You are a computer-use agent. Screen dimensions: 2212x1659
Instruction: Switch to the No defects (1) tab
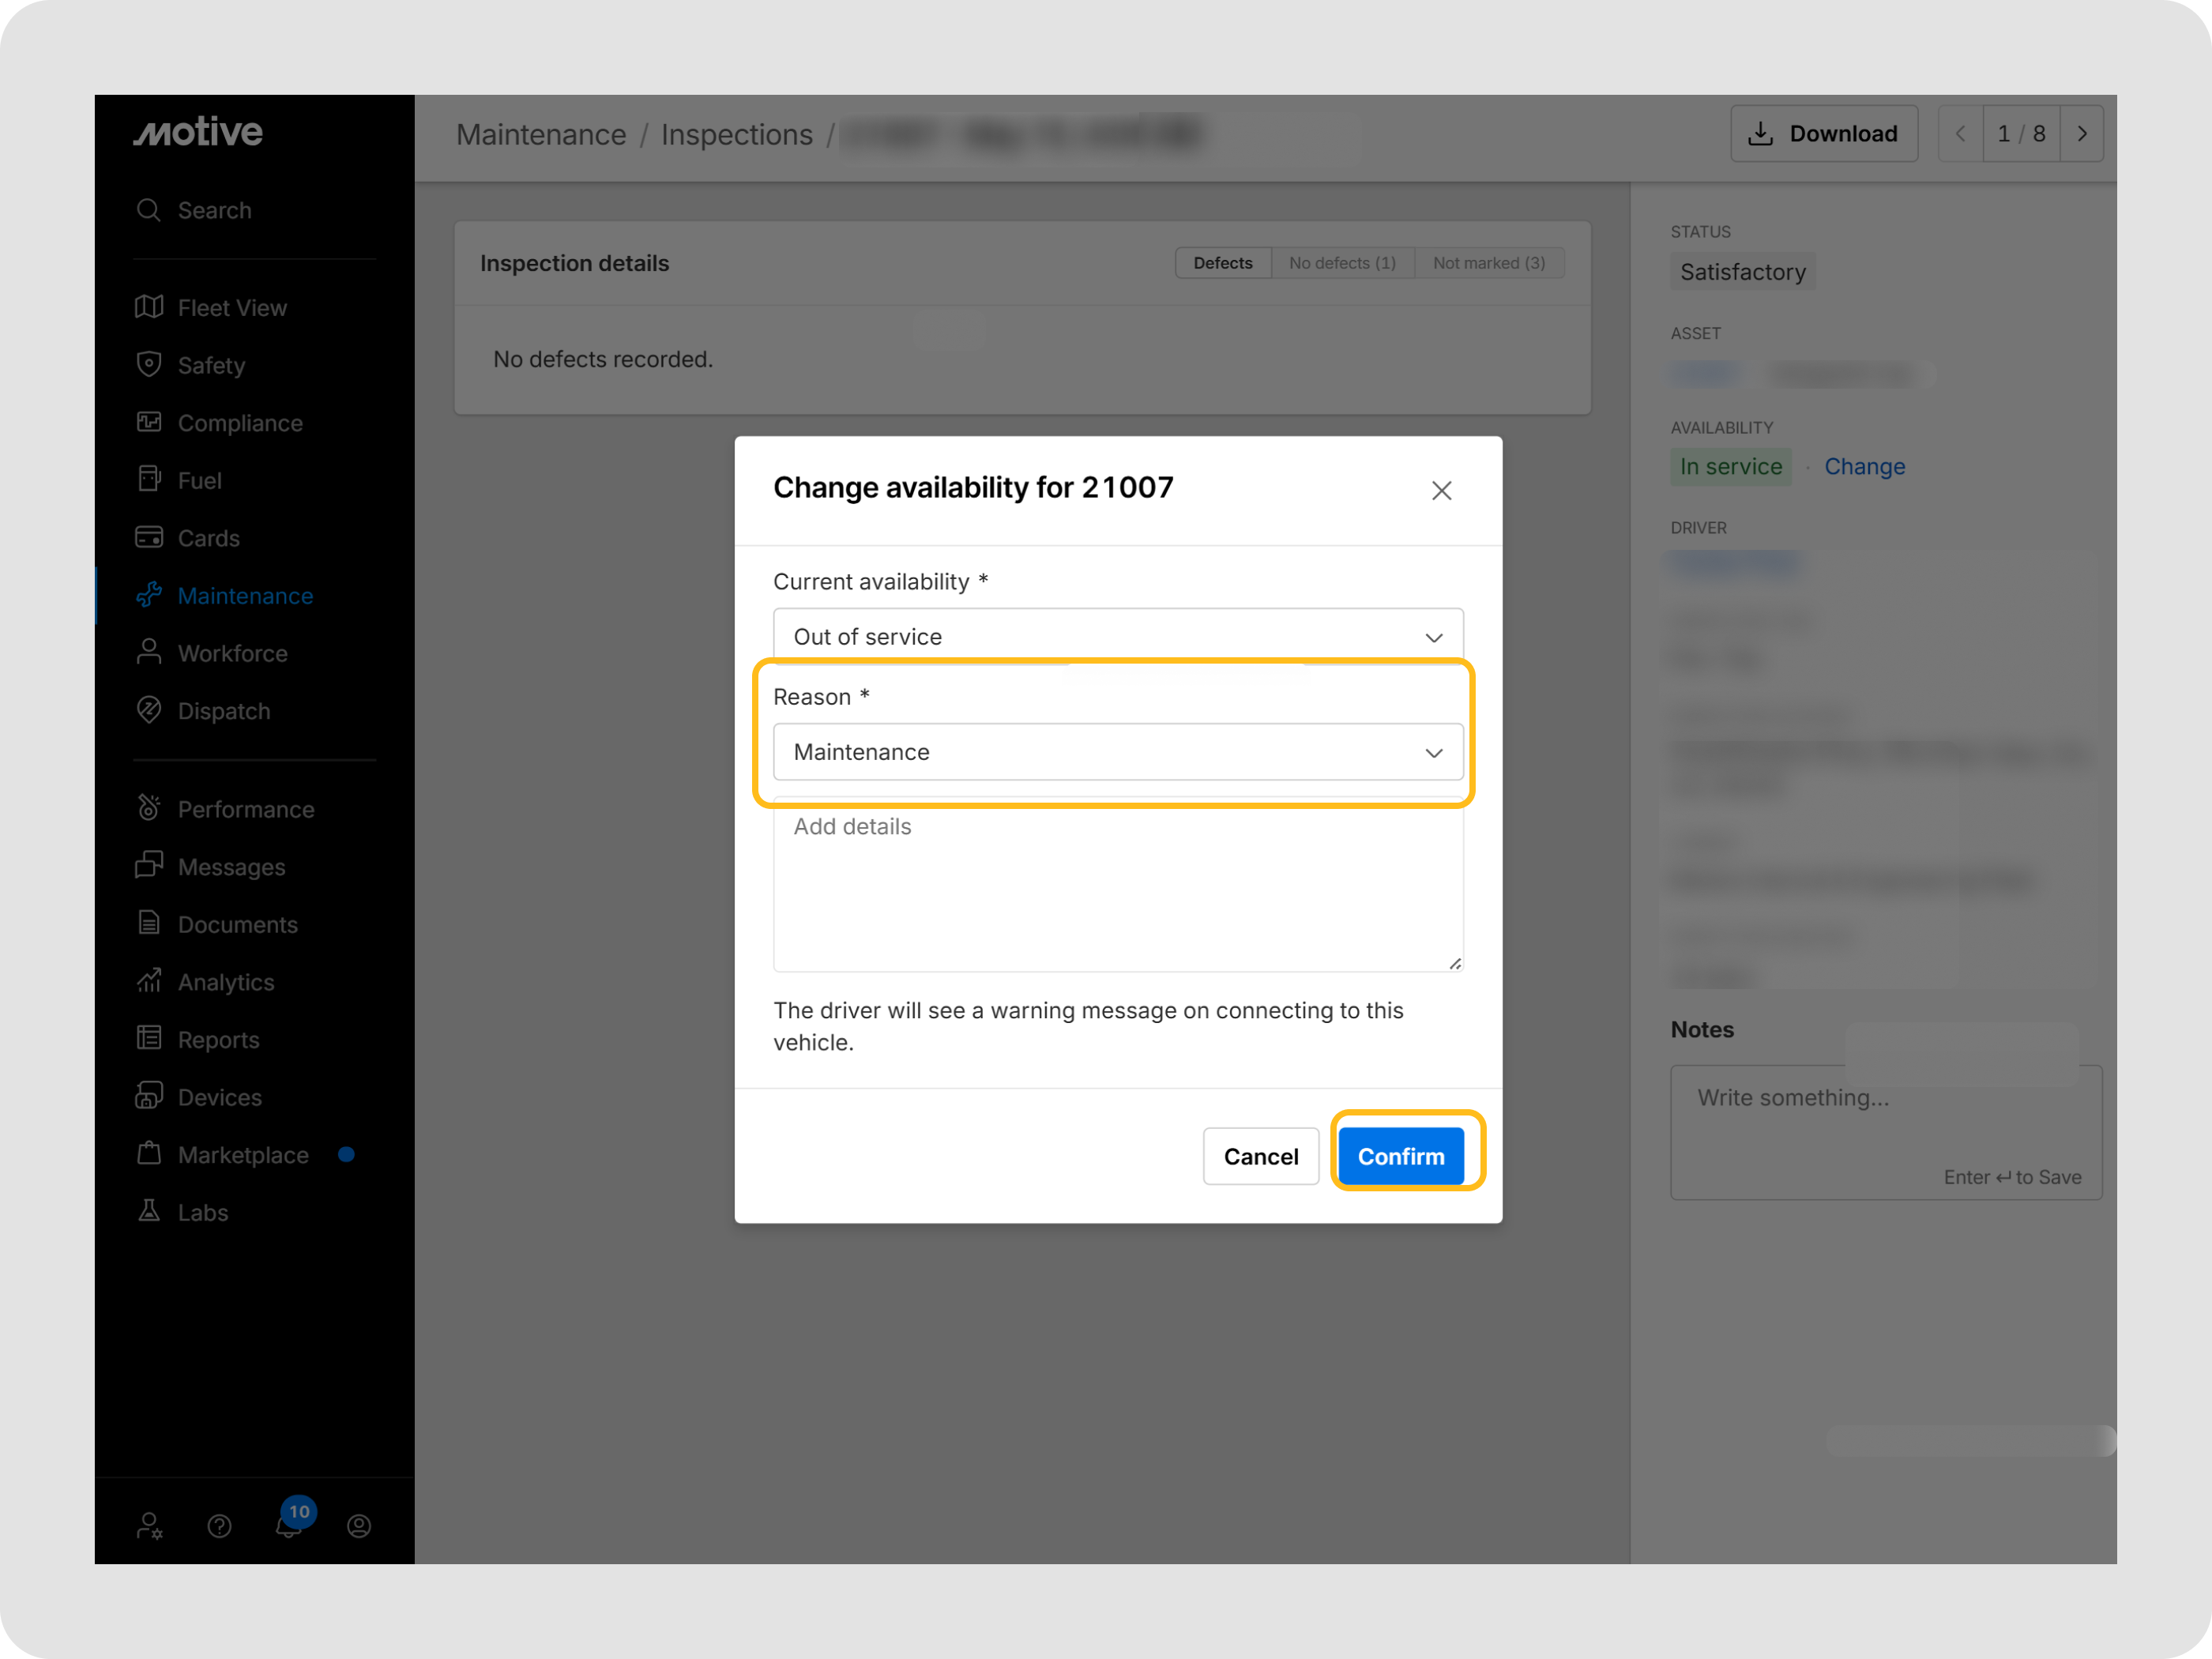coord(1342,263)
